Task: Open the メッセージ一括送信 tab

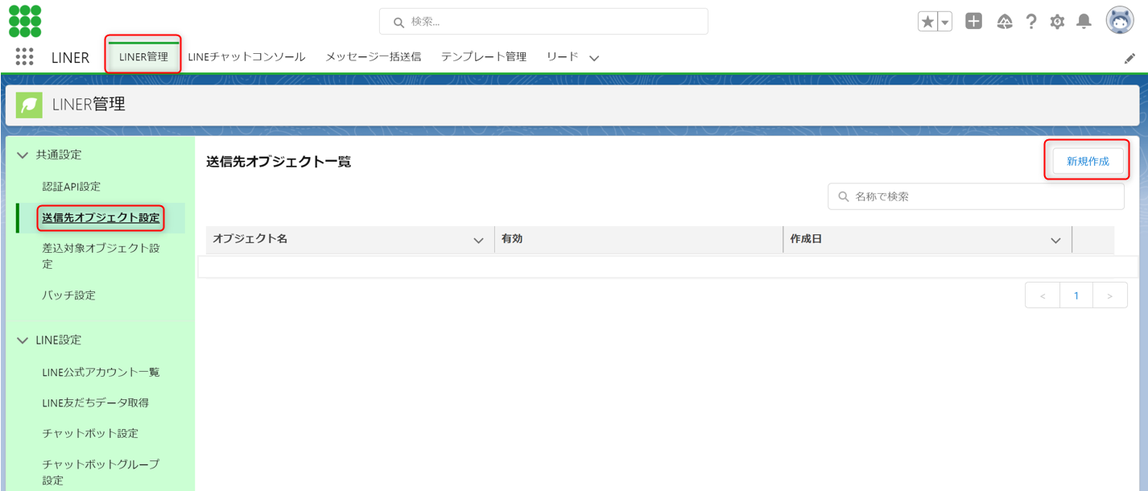Action: pos(373,57)
